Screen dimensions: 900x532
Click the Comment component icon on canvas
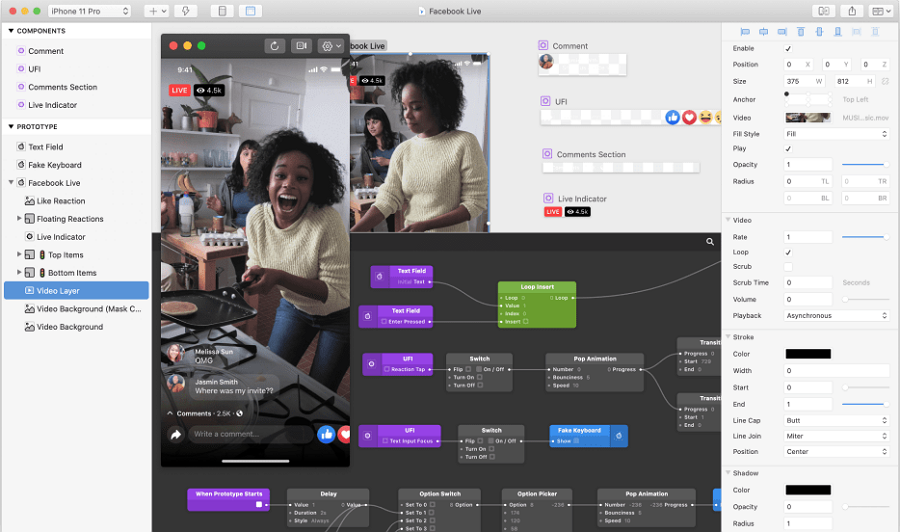pyautogui.click(x=543, y=45)
